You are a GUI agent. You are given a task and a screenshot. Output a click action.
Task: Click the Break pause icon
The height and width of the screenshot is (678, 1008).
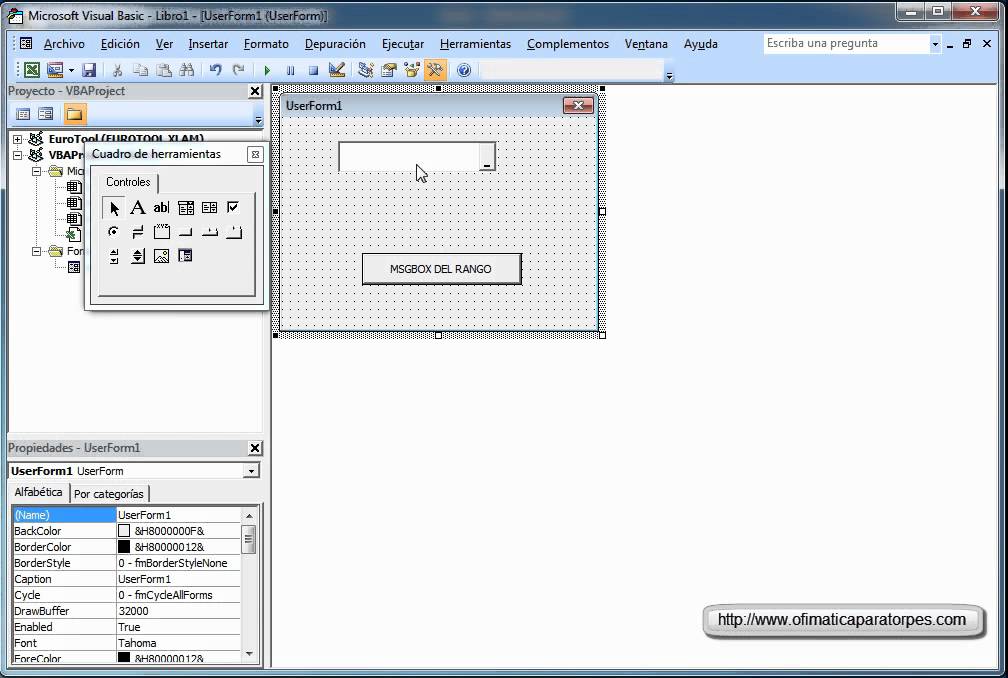(x=291, y=70)
